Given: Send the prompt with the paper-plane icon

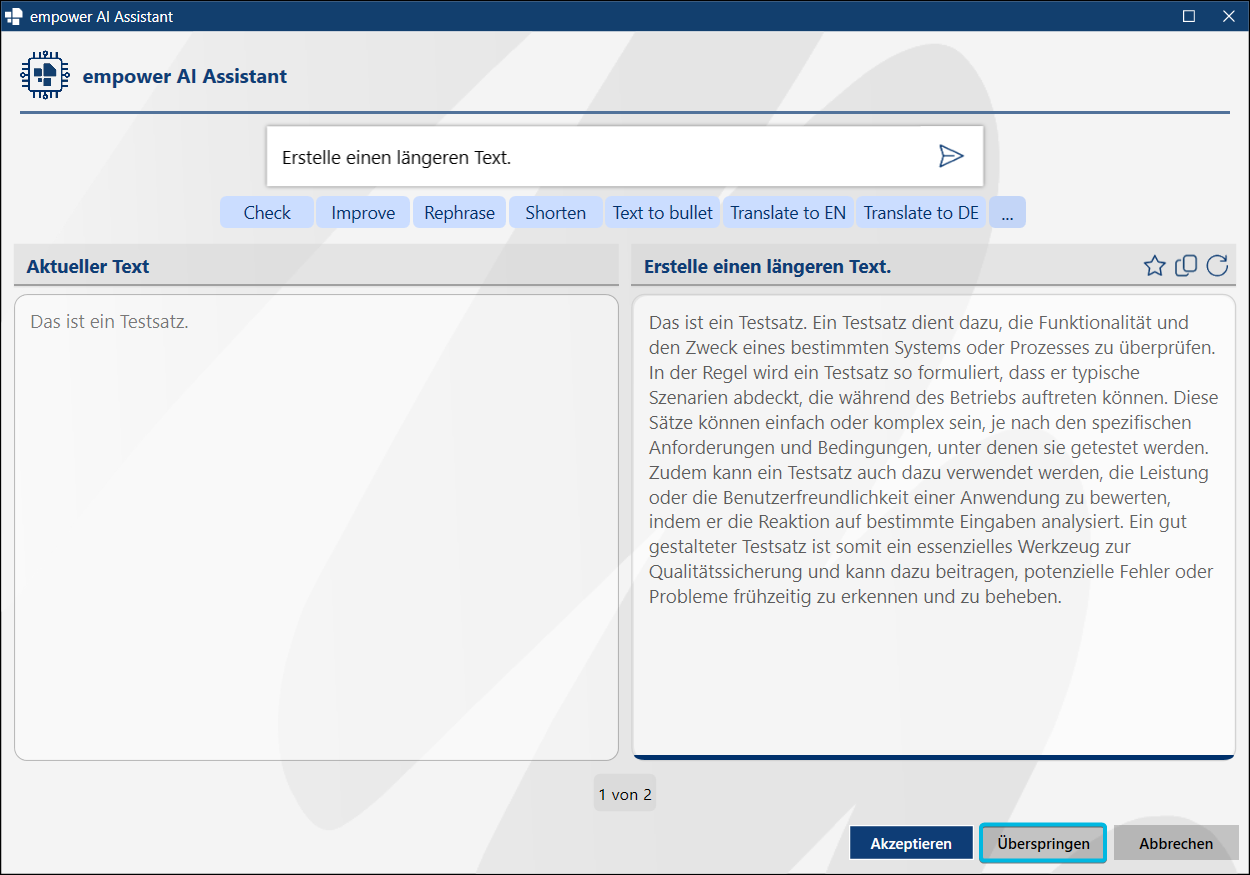Looking at the screenshot, I should tap(950, 156).
